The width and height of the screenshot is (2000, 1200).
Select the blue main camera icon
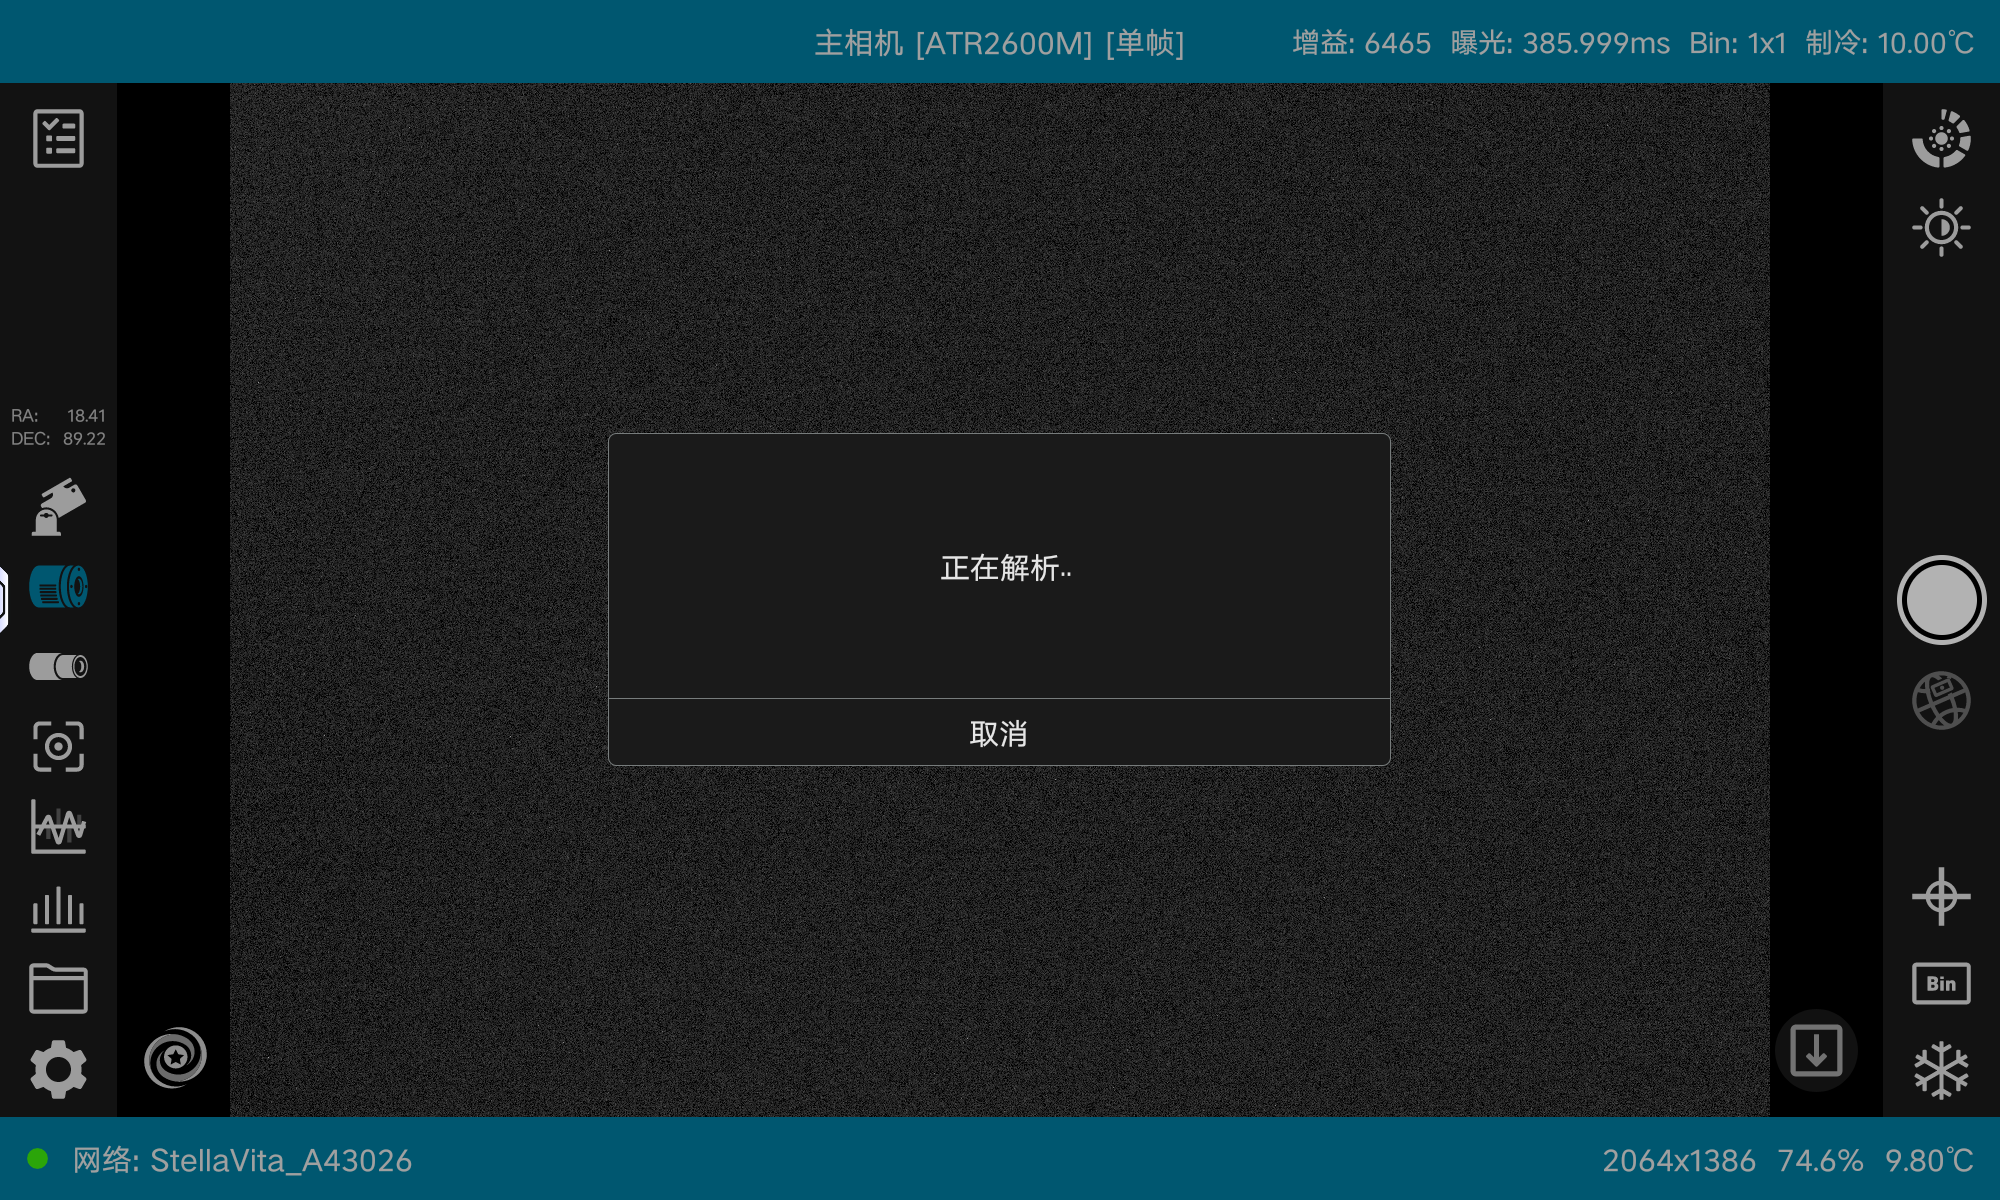[x=58, y=587]
